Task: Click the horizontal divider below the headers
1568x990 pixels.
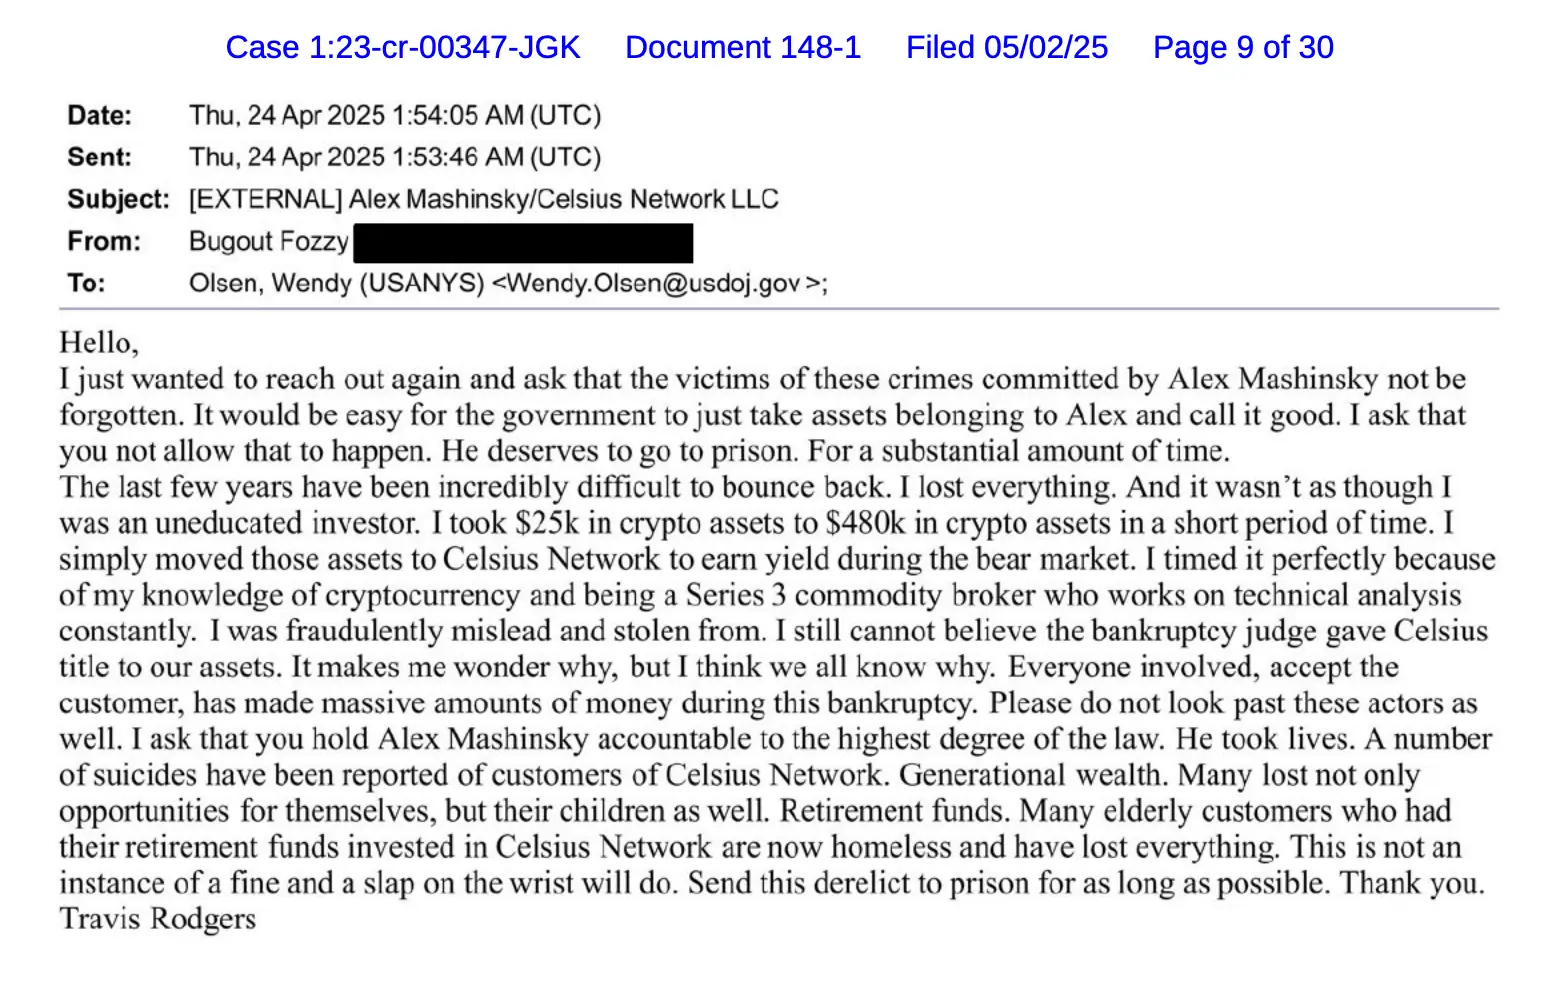Action: 778,309
